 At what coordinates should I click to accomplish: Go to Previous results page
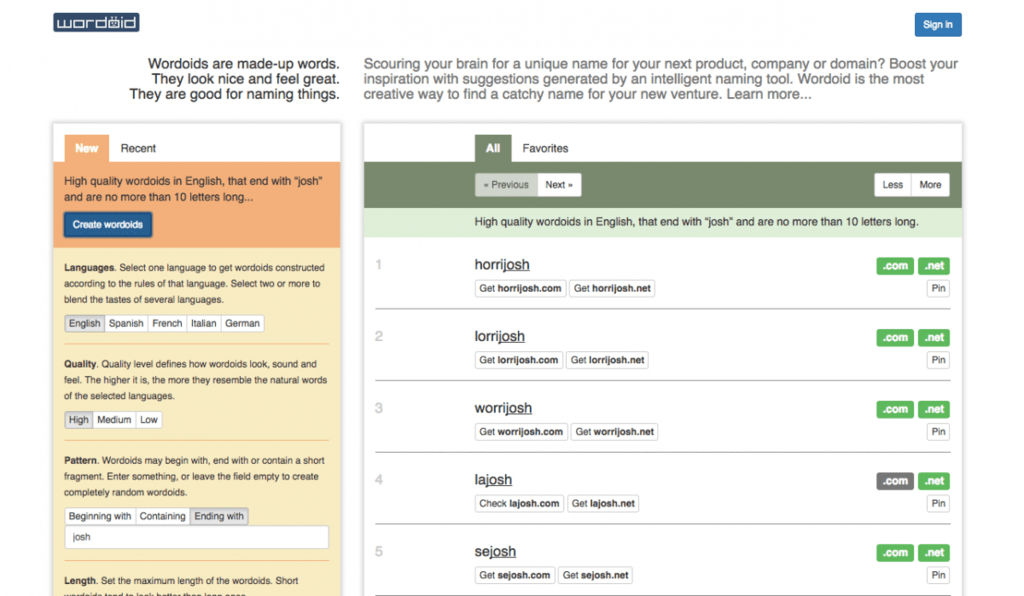coord(506,185)
